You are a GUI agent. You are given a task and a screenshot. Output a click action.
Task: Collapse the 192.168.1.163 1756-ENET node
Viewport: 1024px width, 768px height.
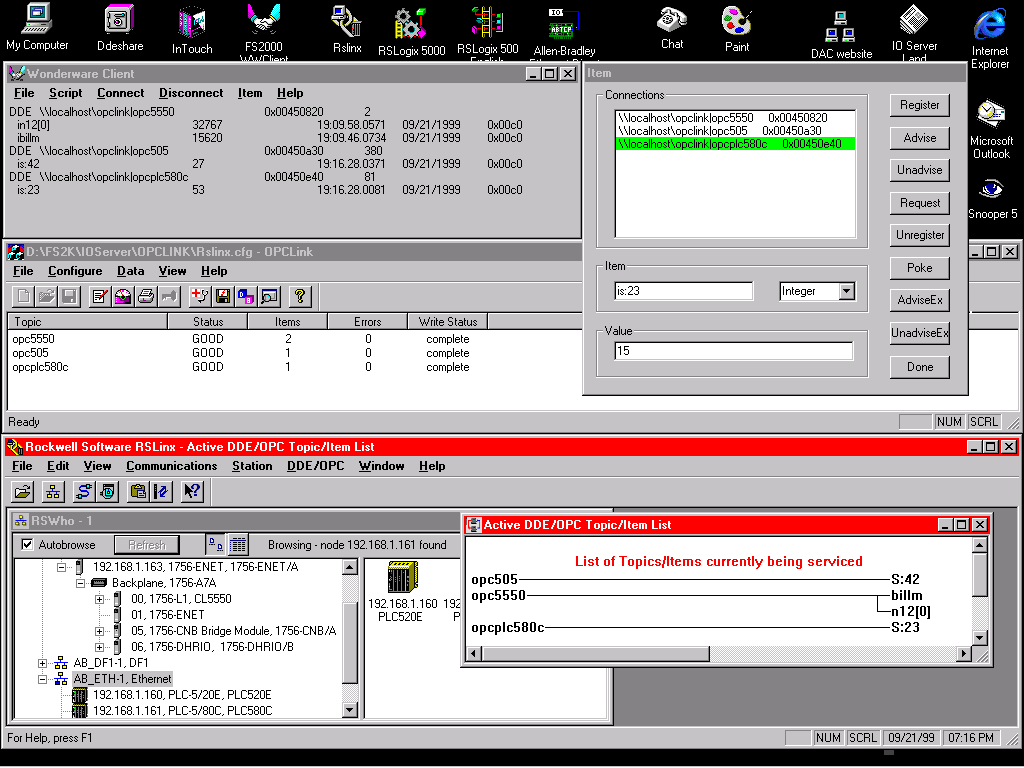tap(61, 567)
